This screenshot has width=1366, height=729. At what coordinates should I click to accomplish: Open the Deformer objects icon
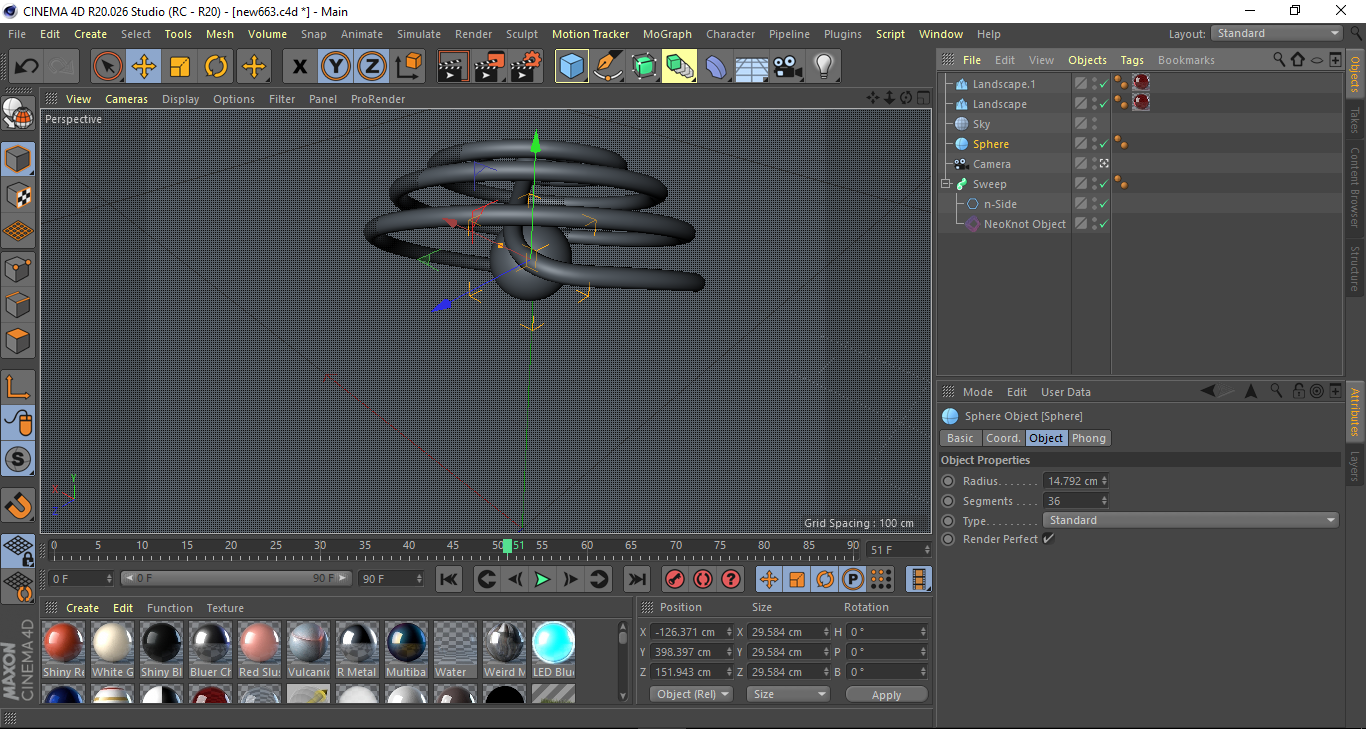coord(716,67)
